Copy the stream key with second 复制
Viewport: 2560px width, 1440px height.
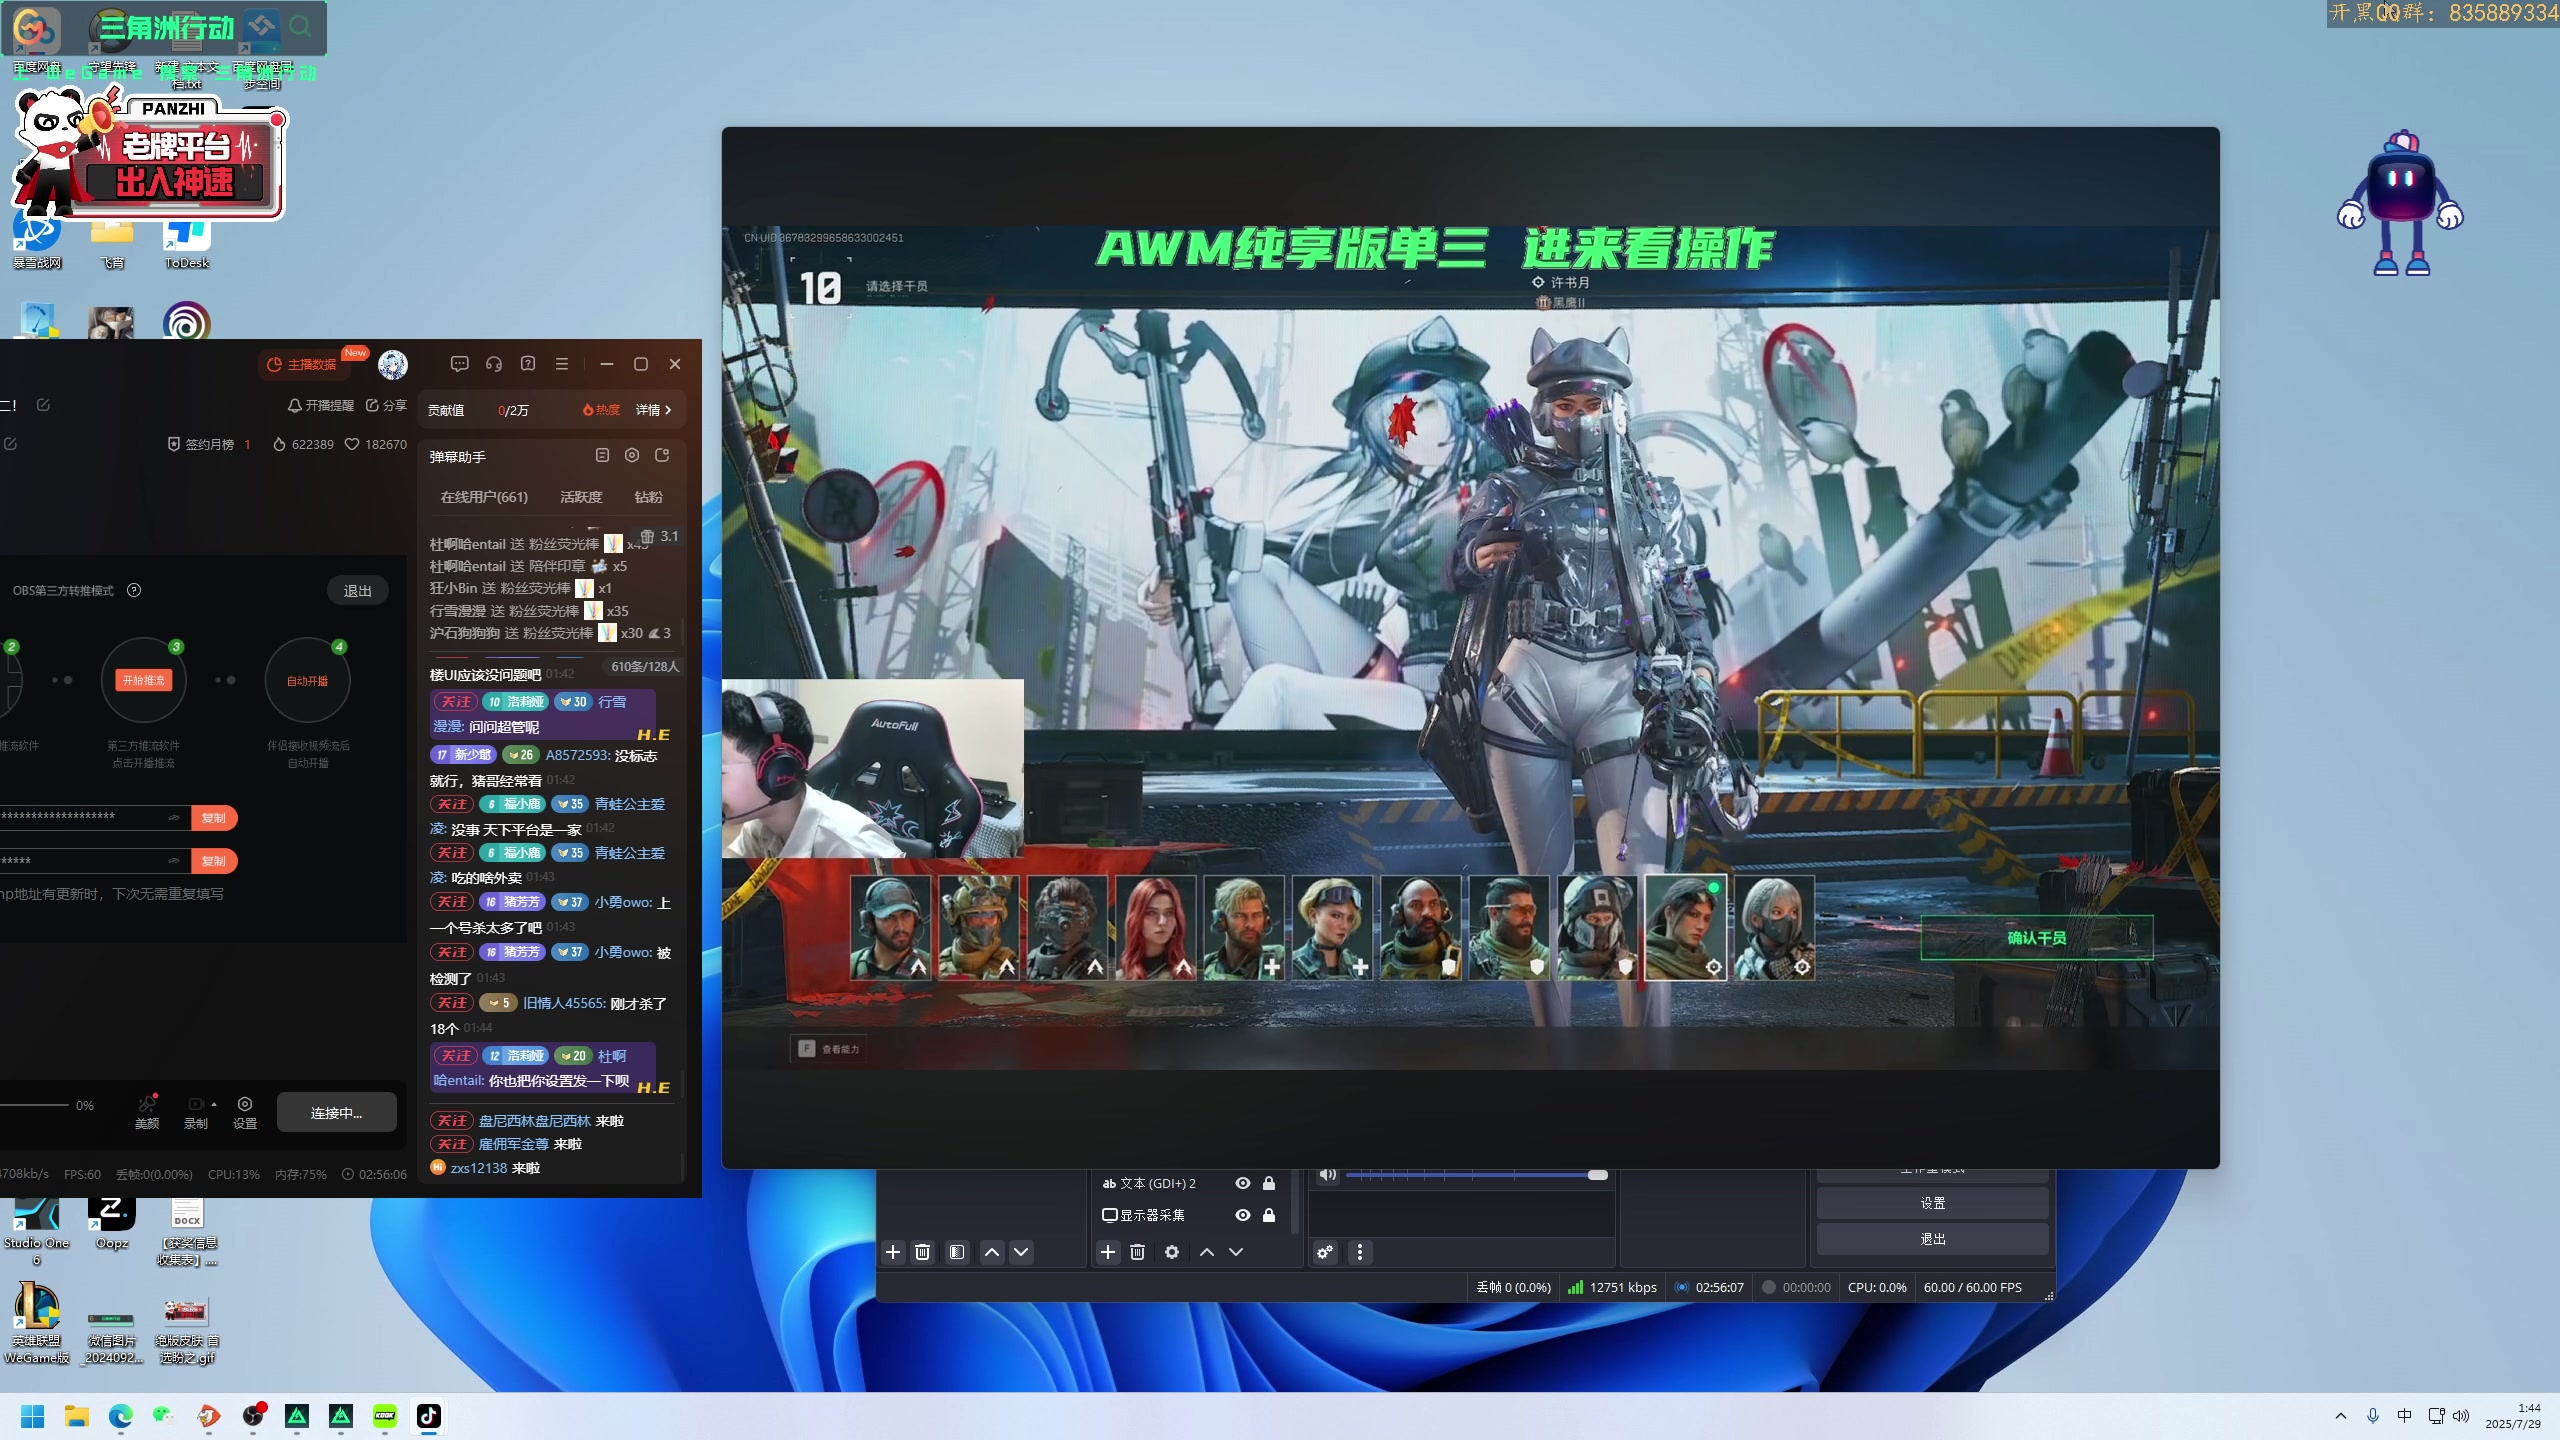(213, 861)
